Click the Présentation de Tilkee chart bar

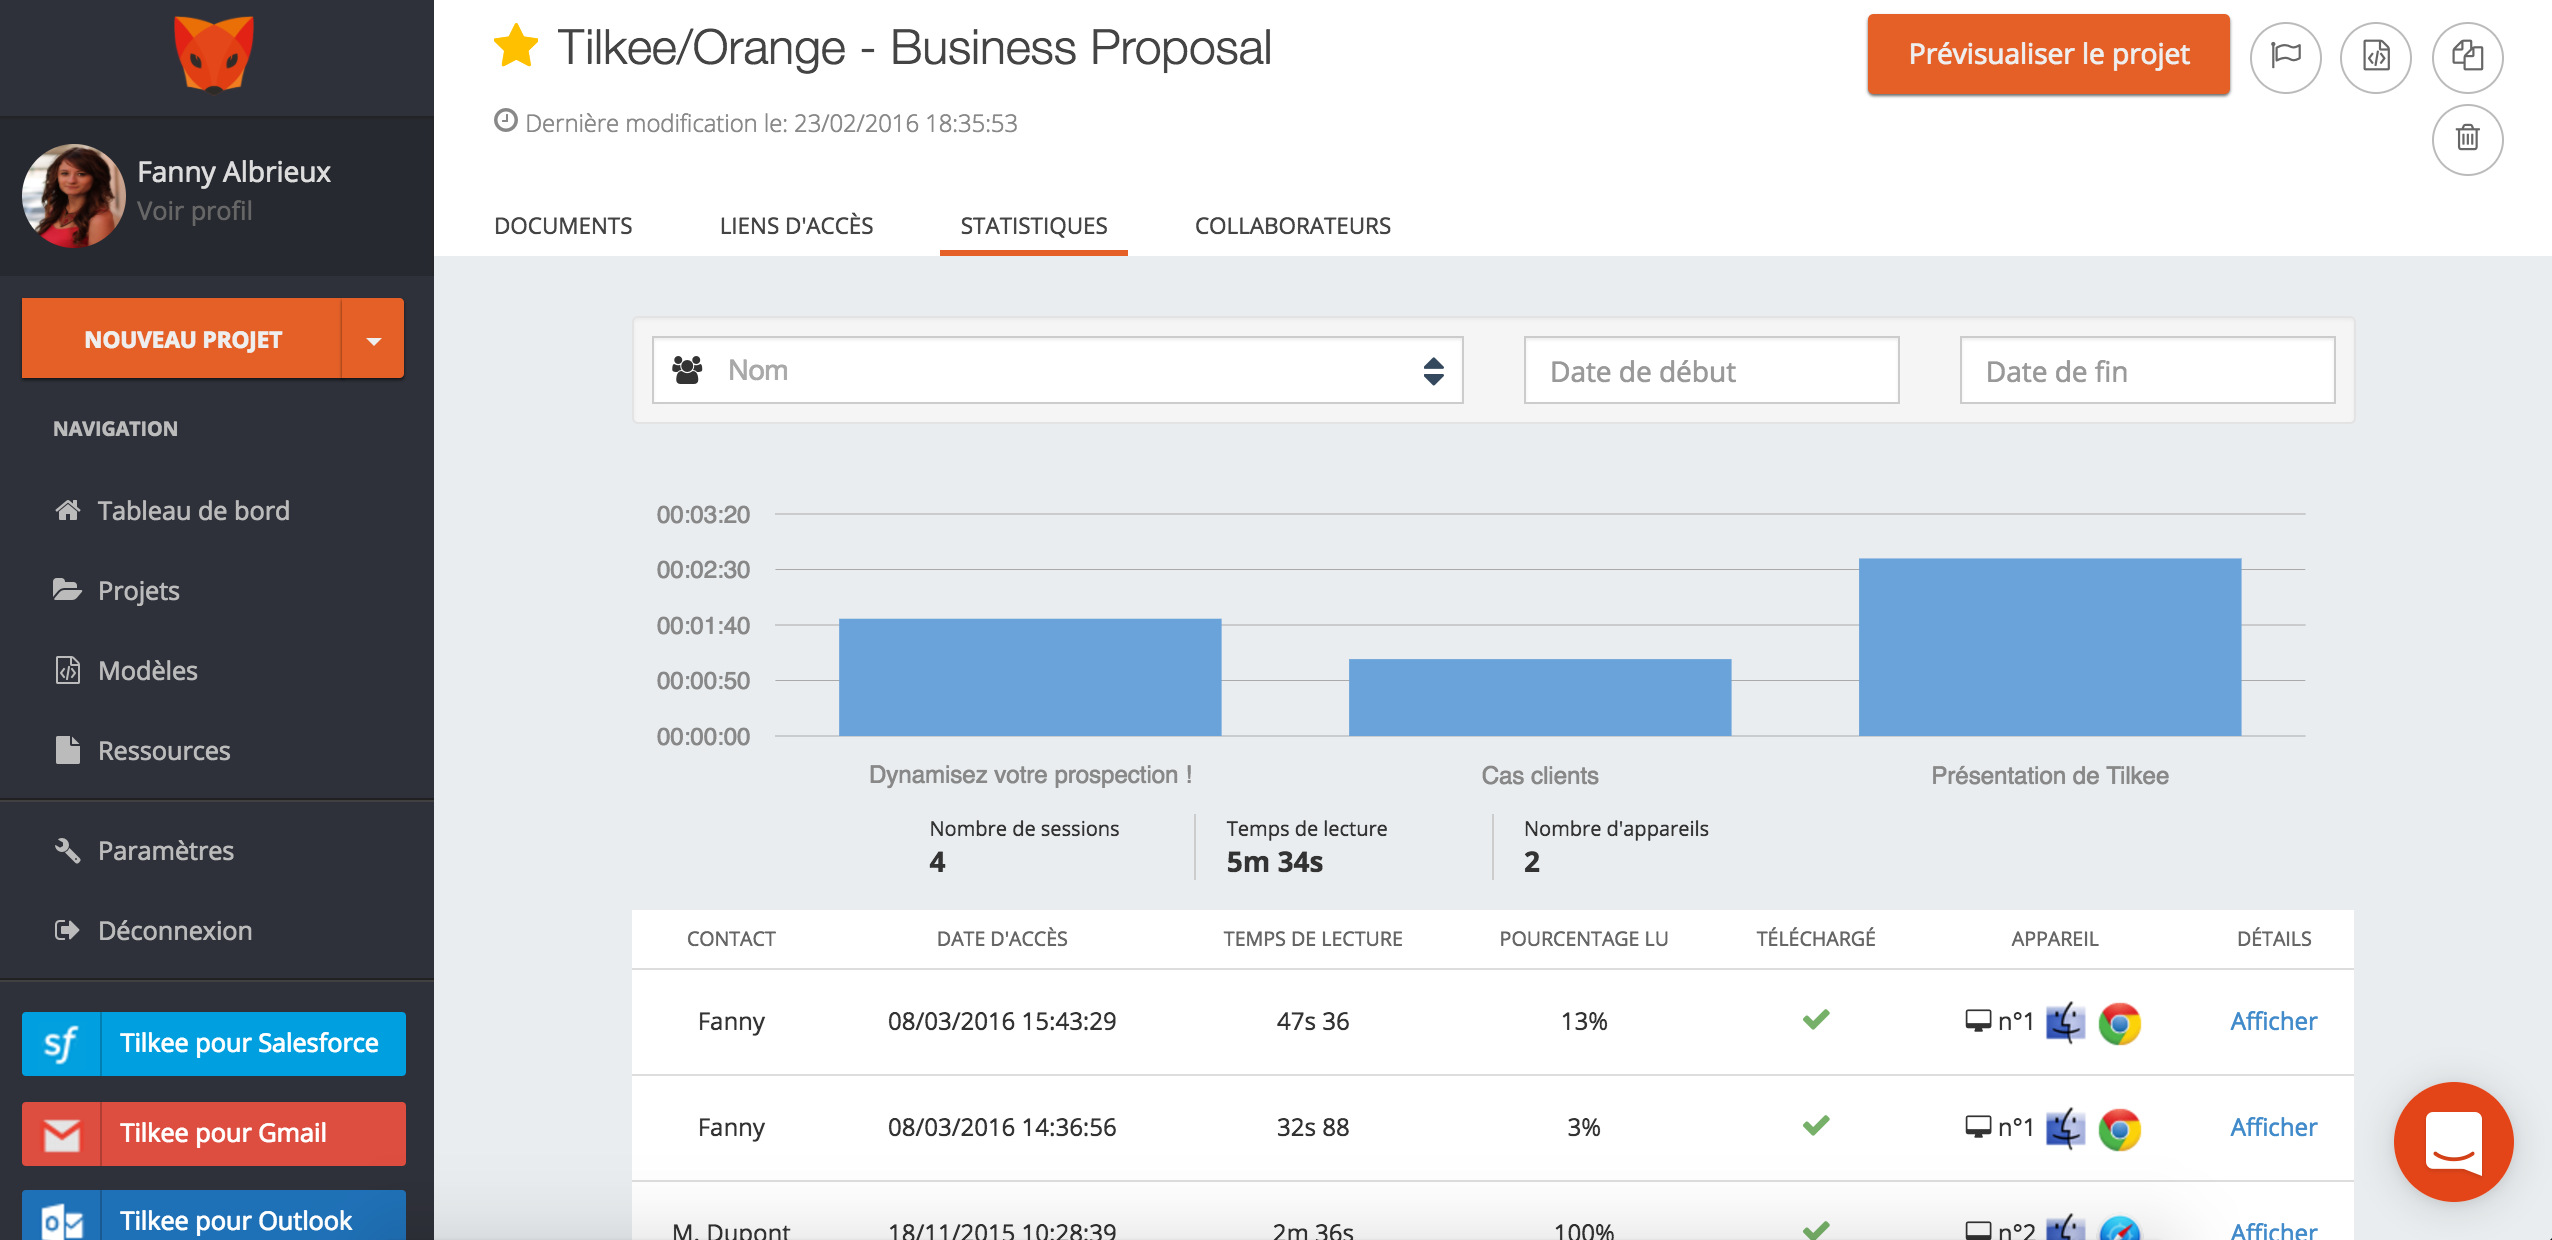(2050, 647)
